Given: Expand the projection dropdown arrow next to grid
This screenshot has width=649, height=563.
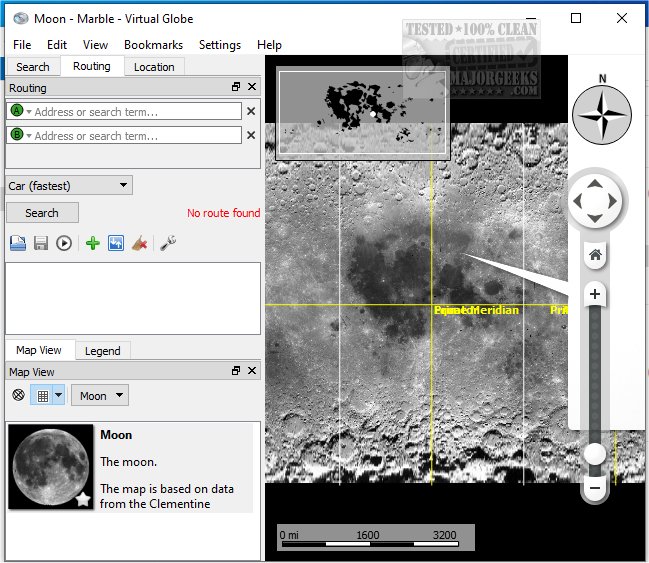Looking at the screenshot, I should (59, 395).
